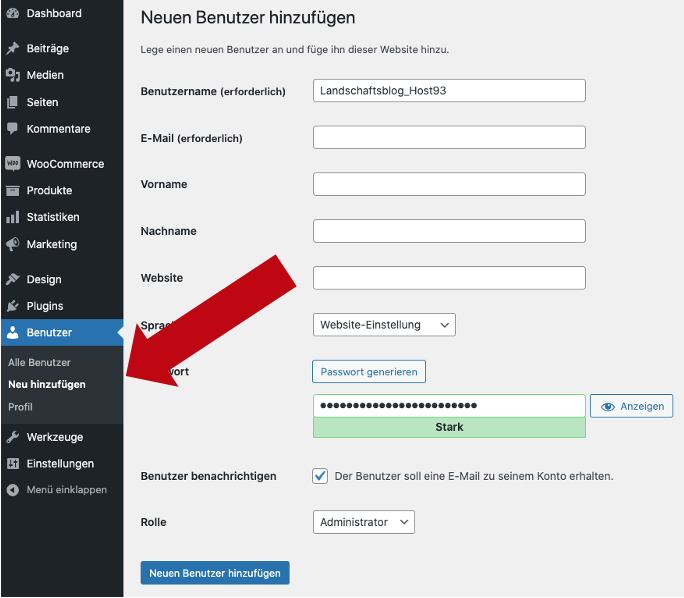Viewport: 684px width, 598px height.
Task: Focus the Nachname input field
Action: 449,231
